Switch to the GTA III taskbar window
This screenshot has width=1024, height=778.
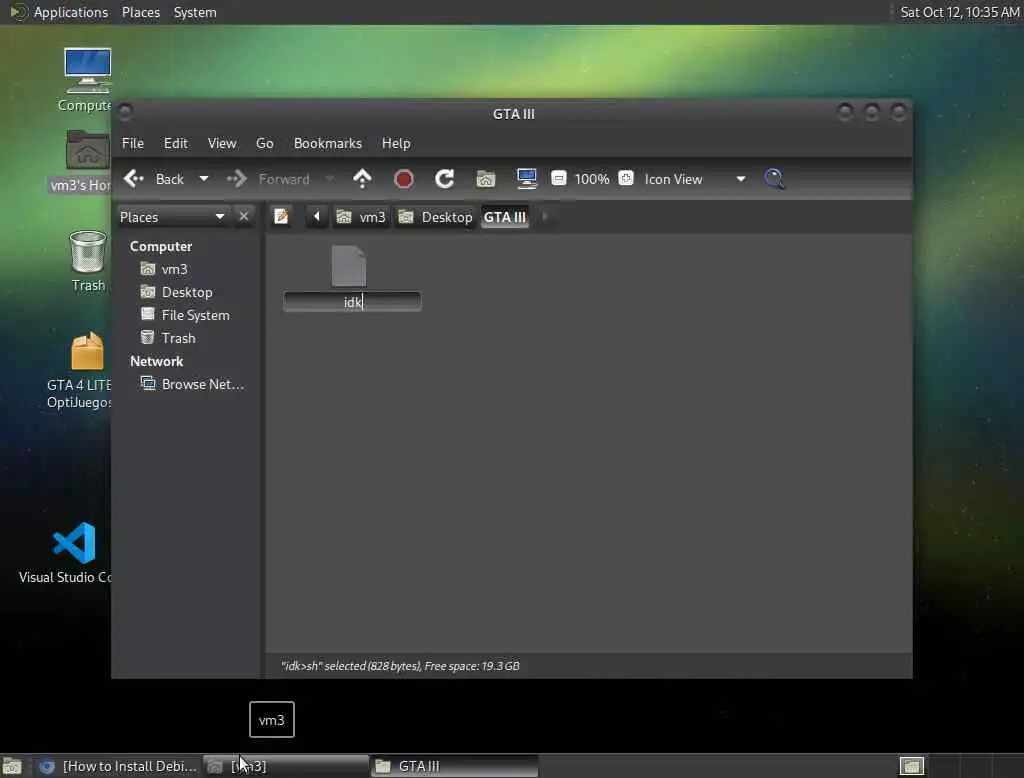tap(455, 766)
